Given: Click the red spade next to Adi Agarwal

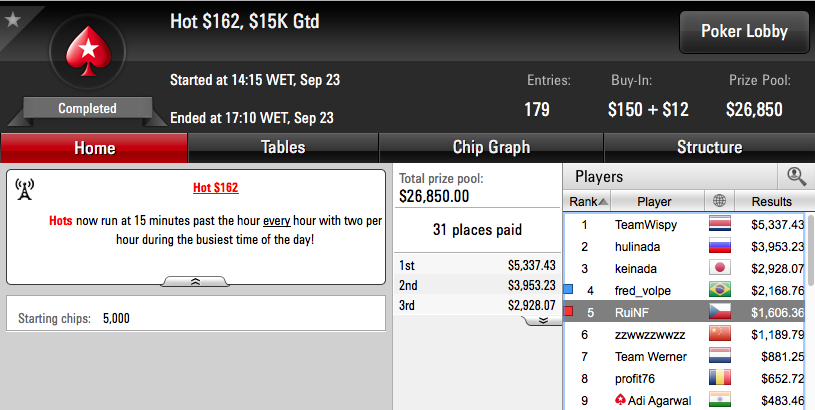Looking at the screenshot, I should click(x=620, y=400).
